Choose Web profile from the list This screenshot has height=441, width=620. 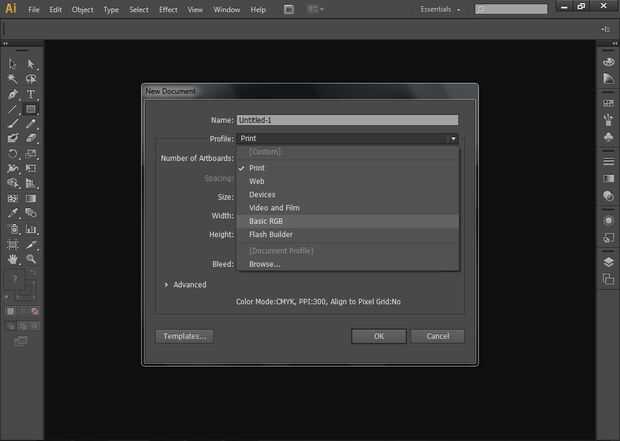tap(348, 182)
